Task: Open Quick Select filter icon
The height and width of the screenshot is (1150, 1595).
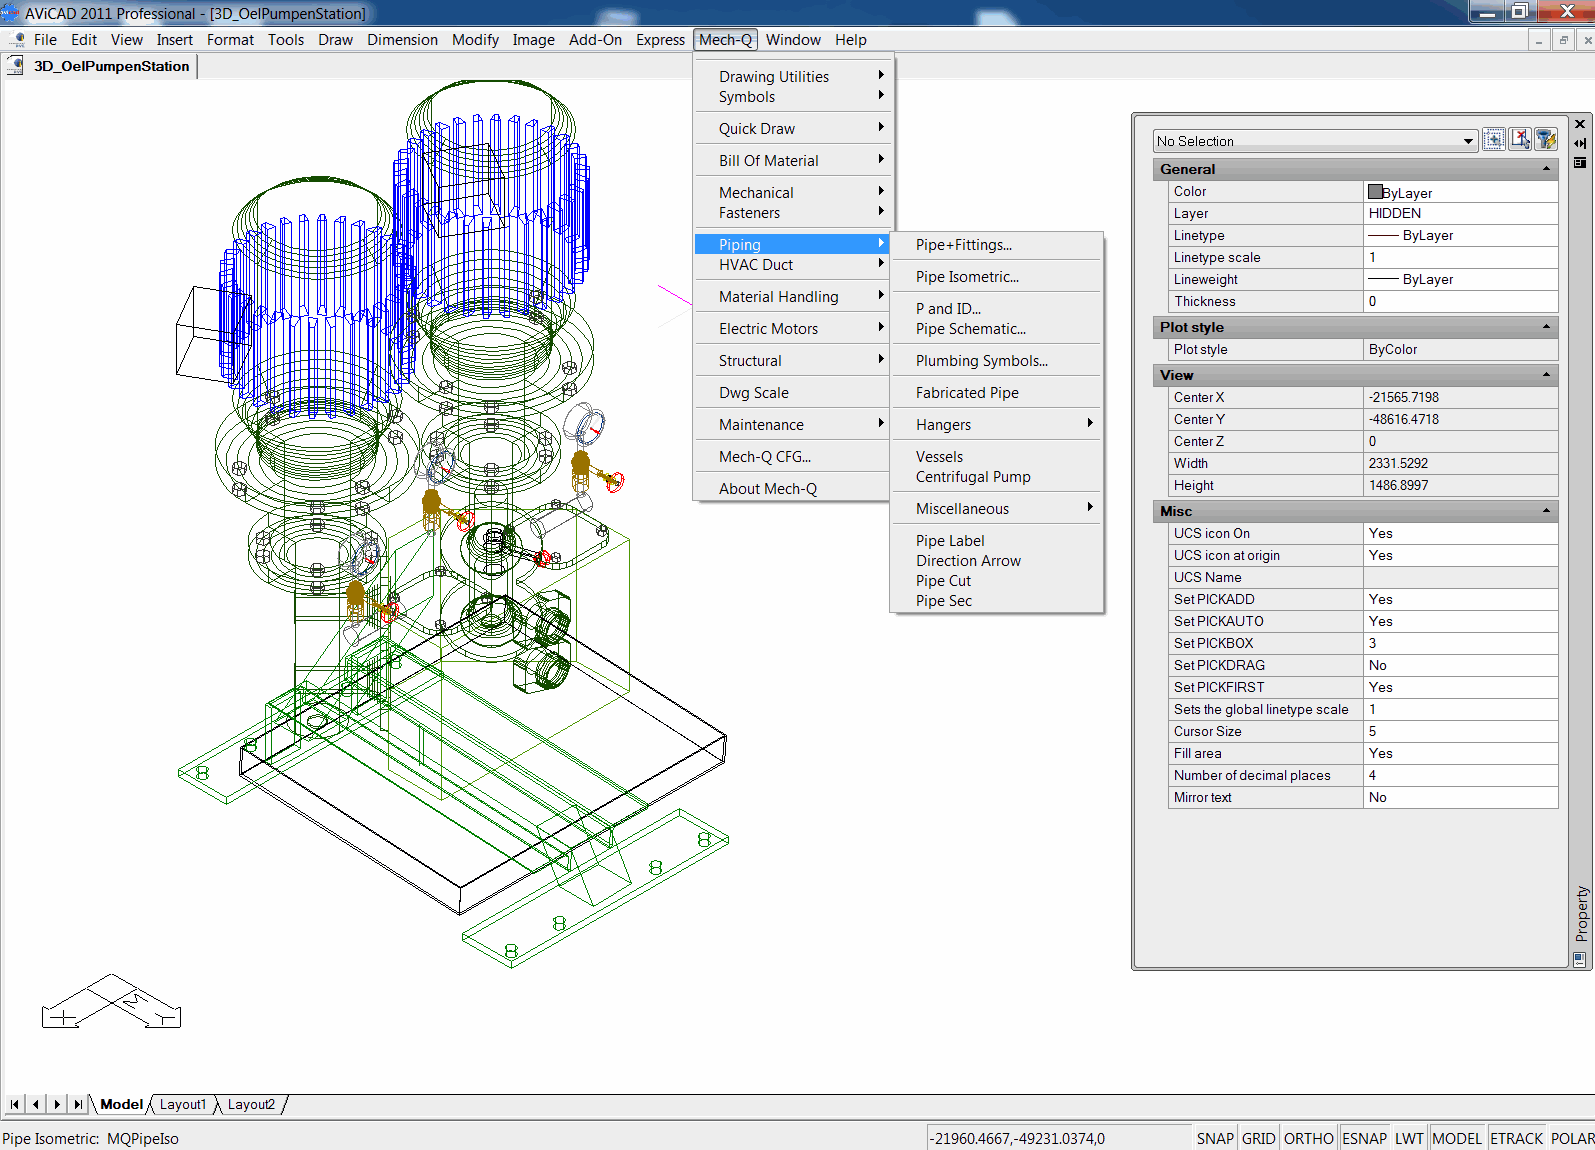Action: 1546,140
